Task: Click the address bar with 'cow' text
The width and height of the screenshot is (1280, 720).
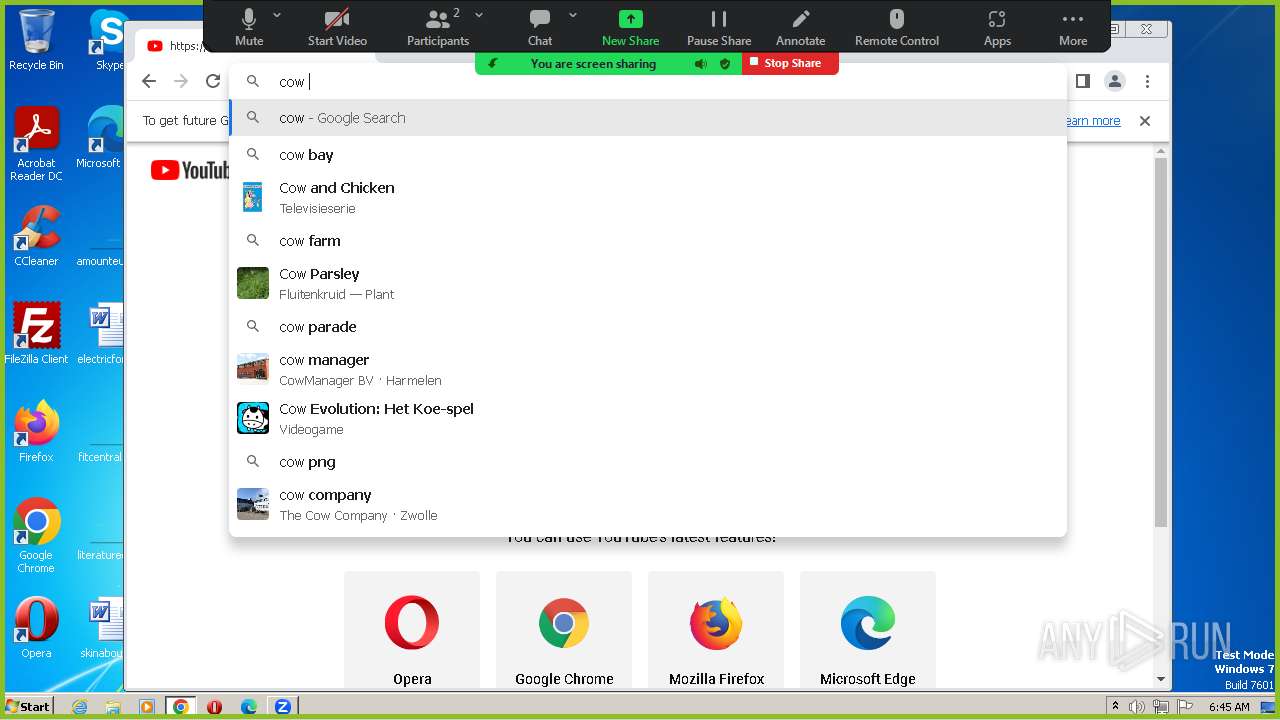Action: point(648,82)
